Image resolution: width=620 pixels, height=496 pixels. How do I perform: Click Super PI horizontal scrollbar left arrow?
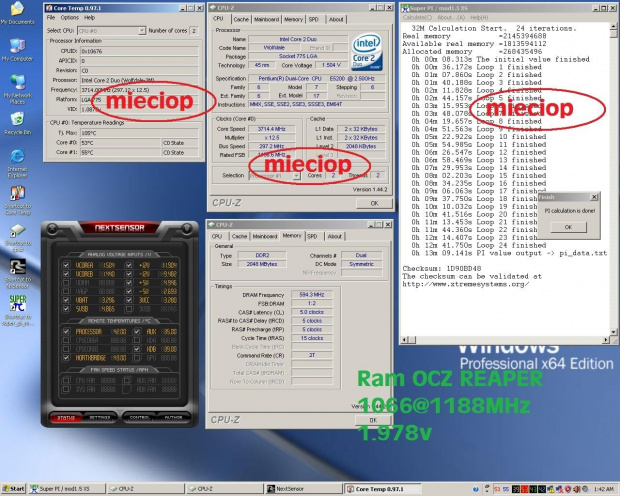pyautogui.click(x=404, y=339)
